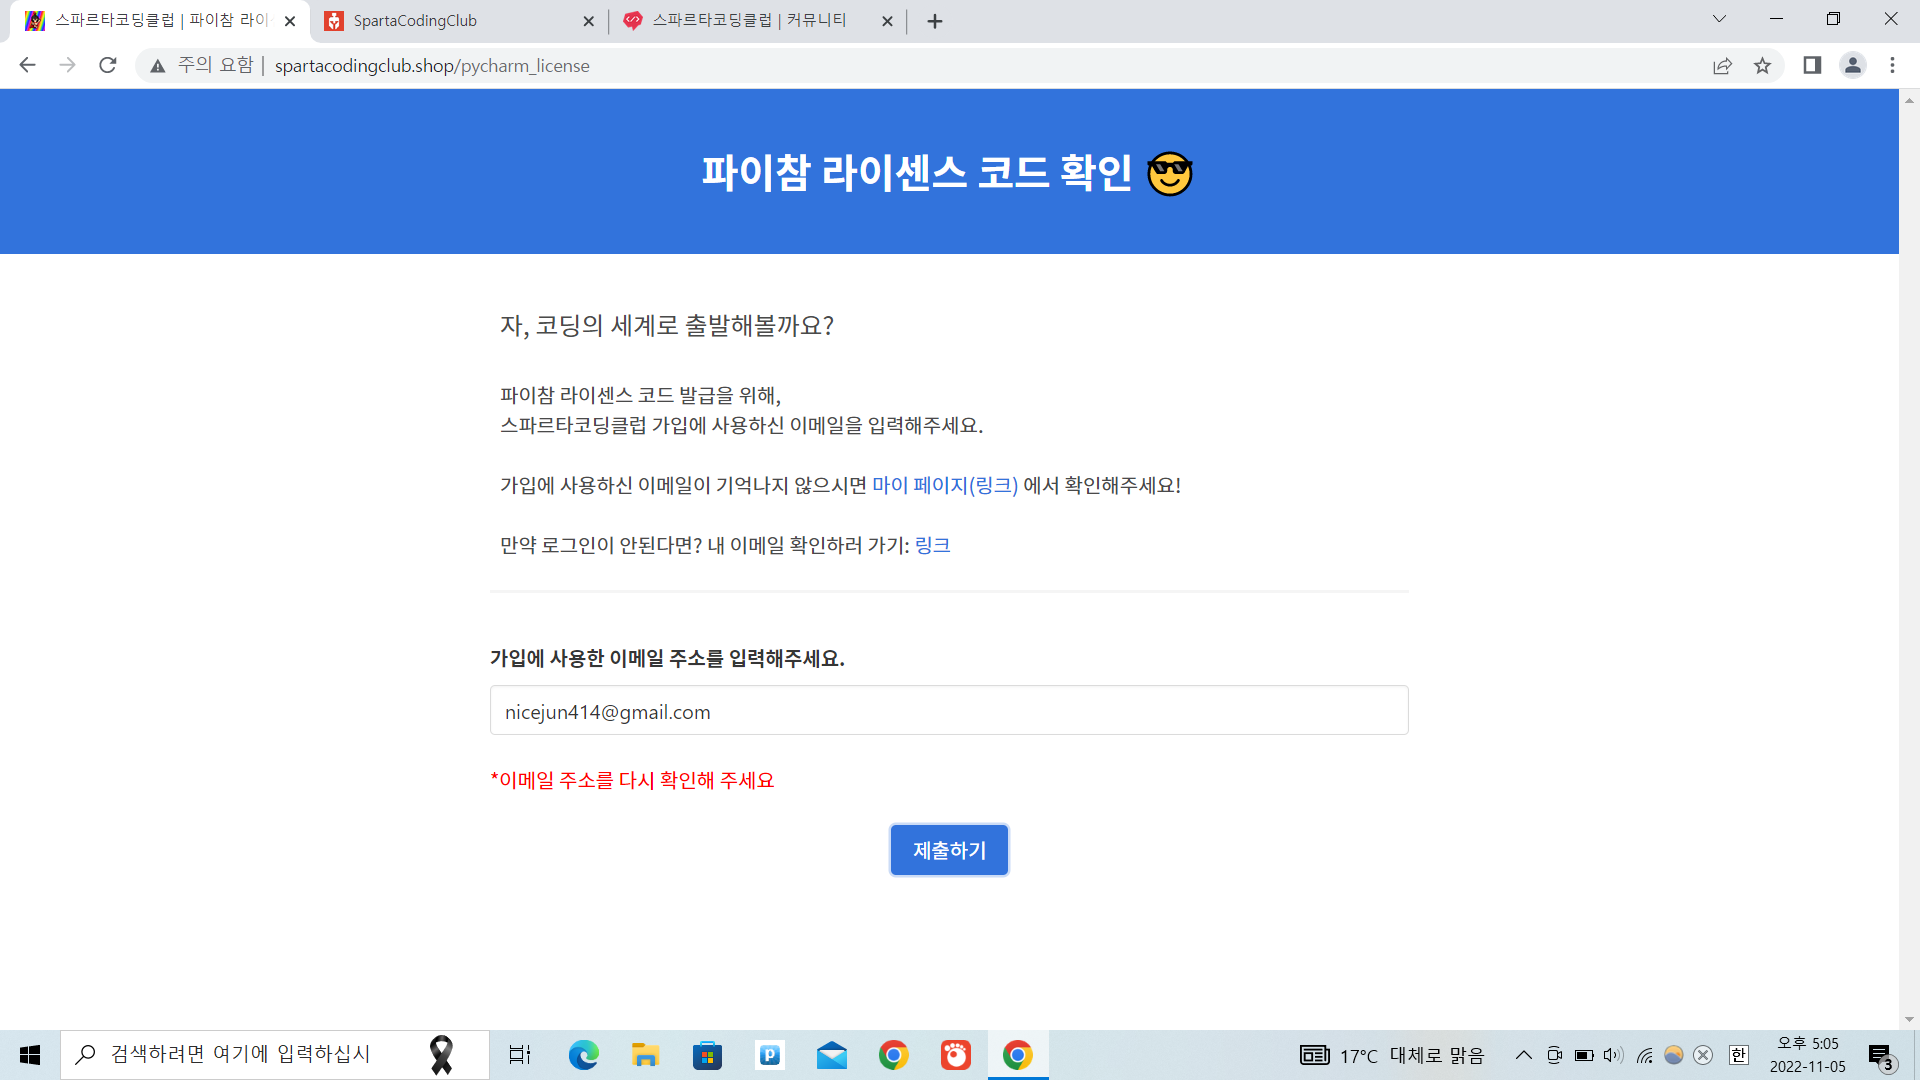Open the taskbar clock and date
Screen dimensions: 1920x1080
click(x=1807, y=1055)
